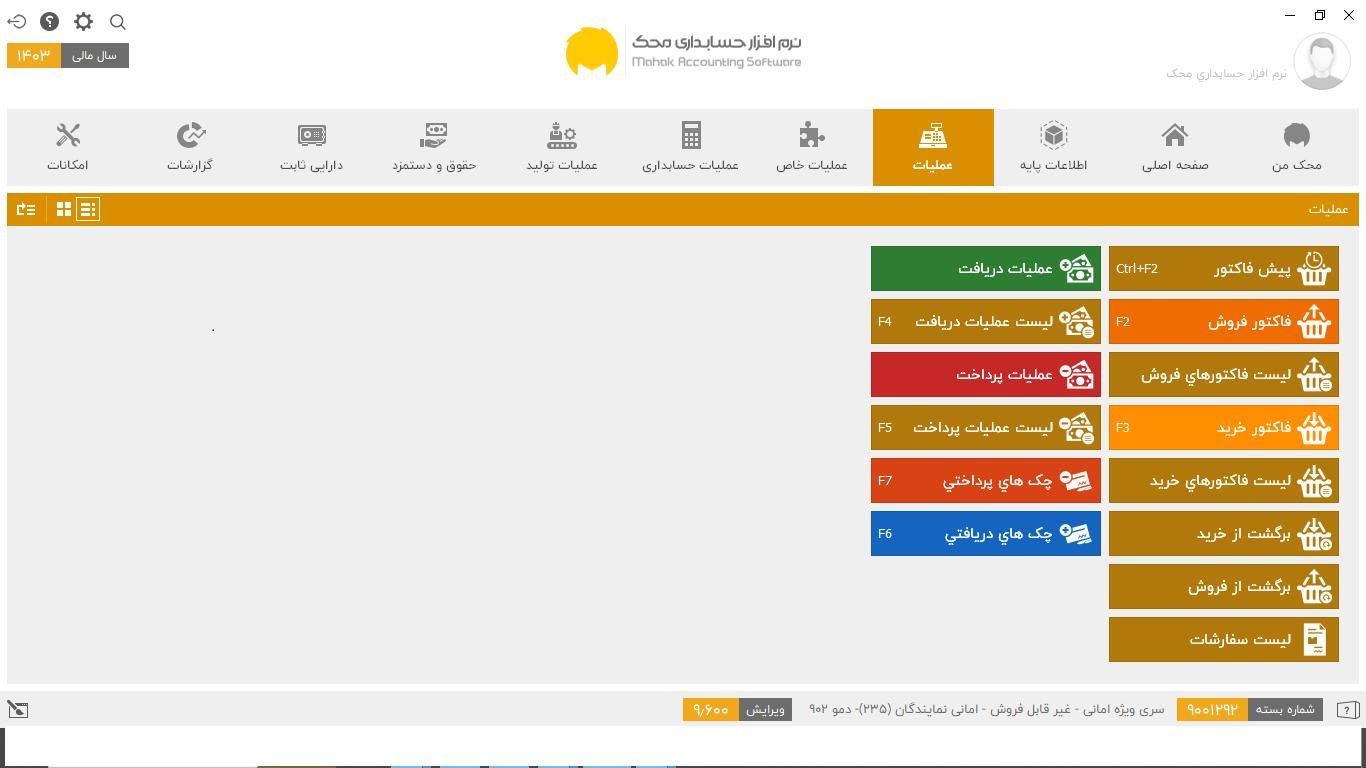Viewport: 1366px width, 768px height.
Task: Open برگشت از خرید label
Action: pos(1244,533)
